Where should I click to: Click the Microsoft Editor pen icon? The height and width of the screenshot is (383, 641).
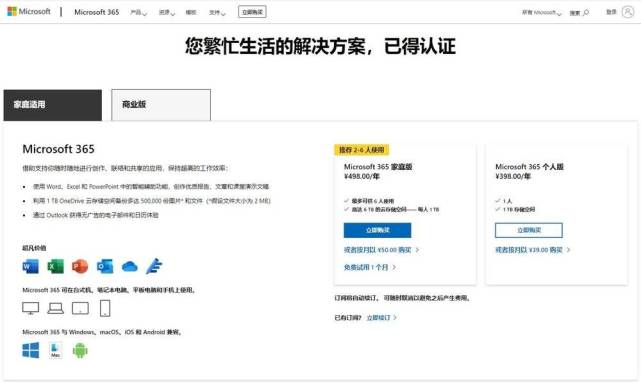pyautogui.click(x=155, y=266)
